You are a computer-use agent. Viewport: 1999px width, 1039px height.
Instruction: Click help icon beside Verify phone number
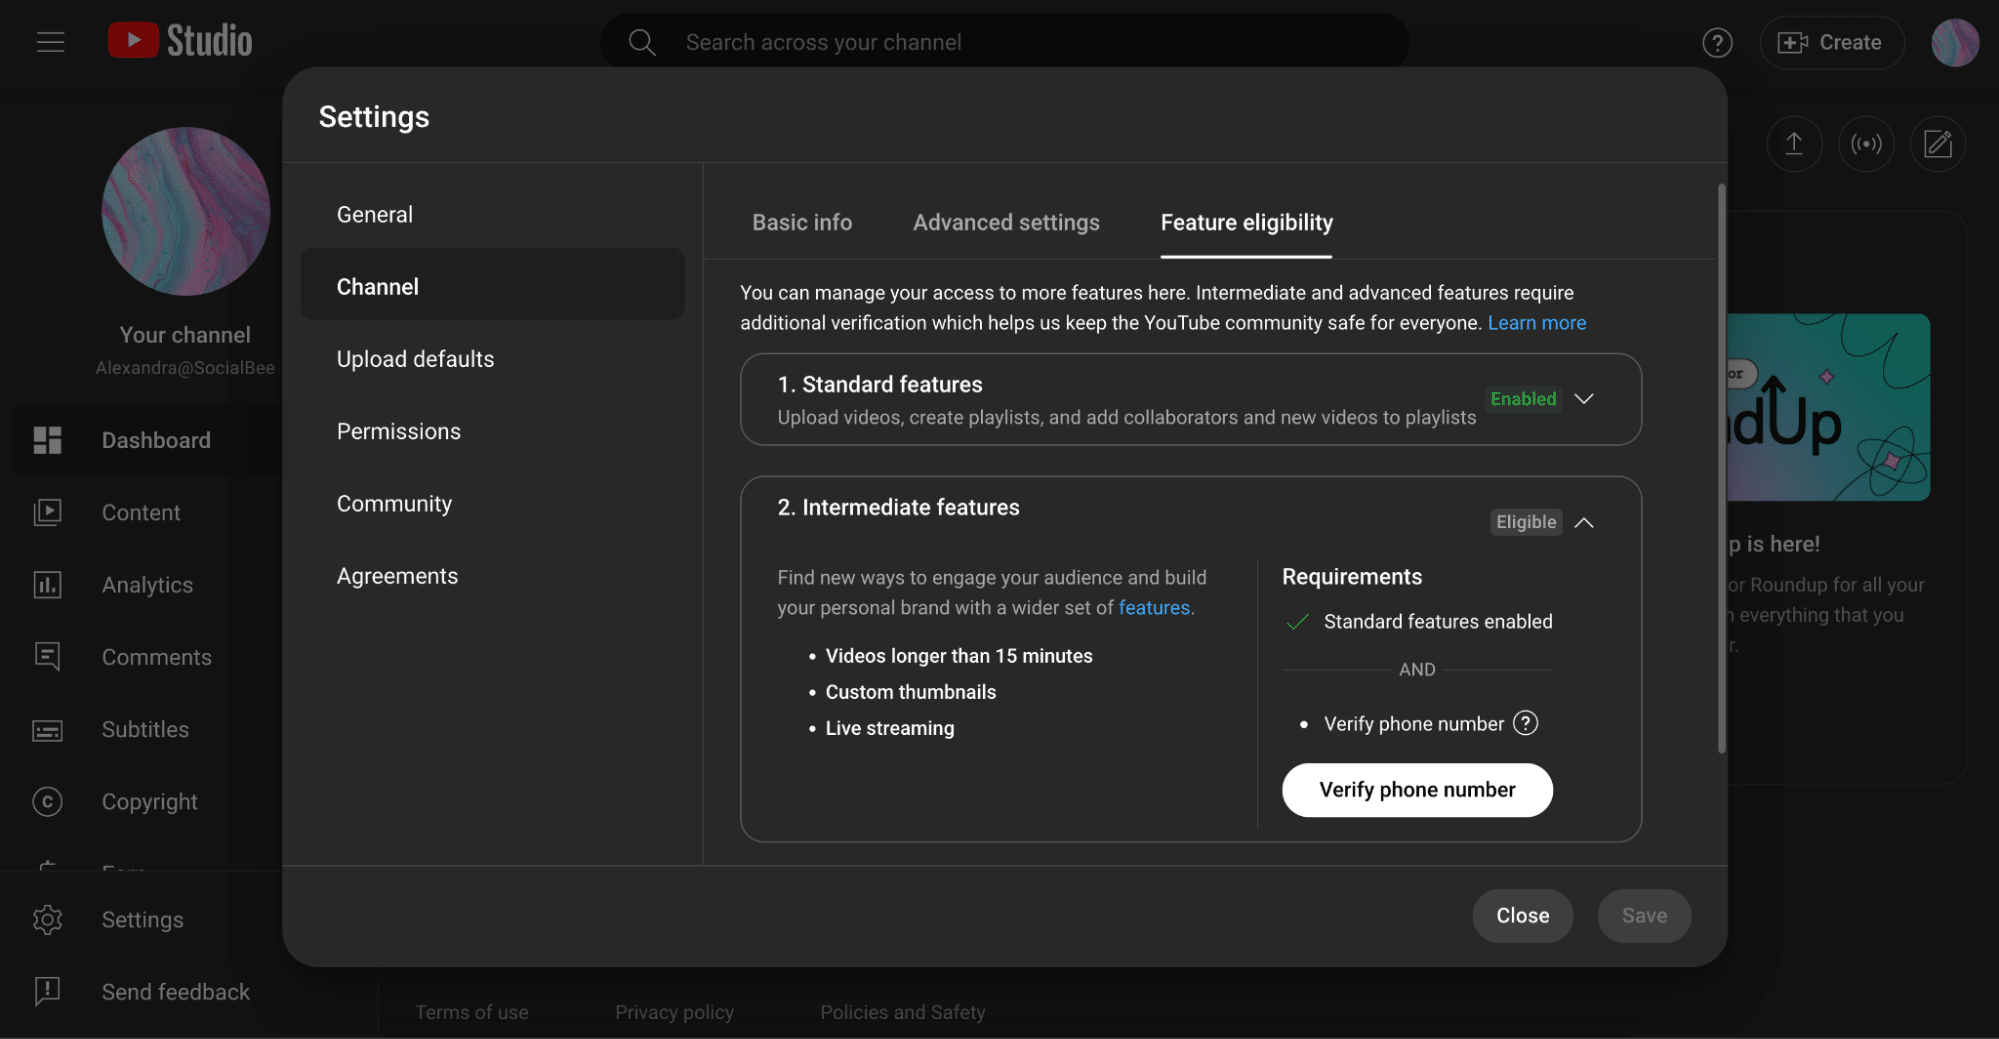pyautogui.click(x=1525, y=723)
